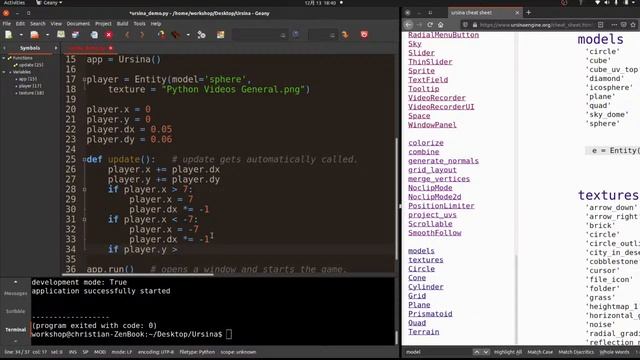
Task: Navigate forward with the toolbar right arrow
Action: click(142, 35)
